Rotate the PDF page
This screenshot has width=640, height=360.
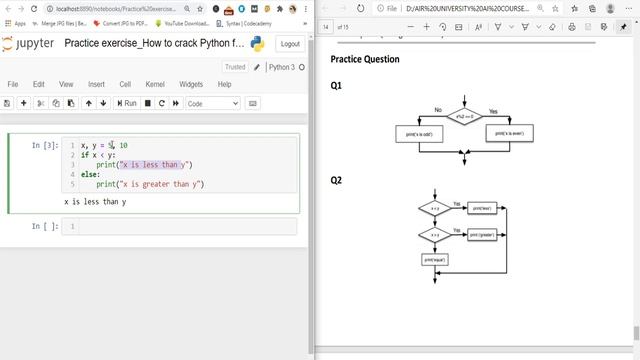pos(442,27)
